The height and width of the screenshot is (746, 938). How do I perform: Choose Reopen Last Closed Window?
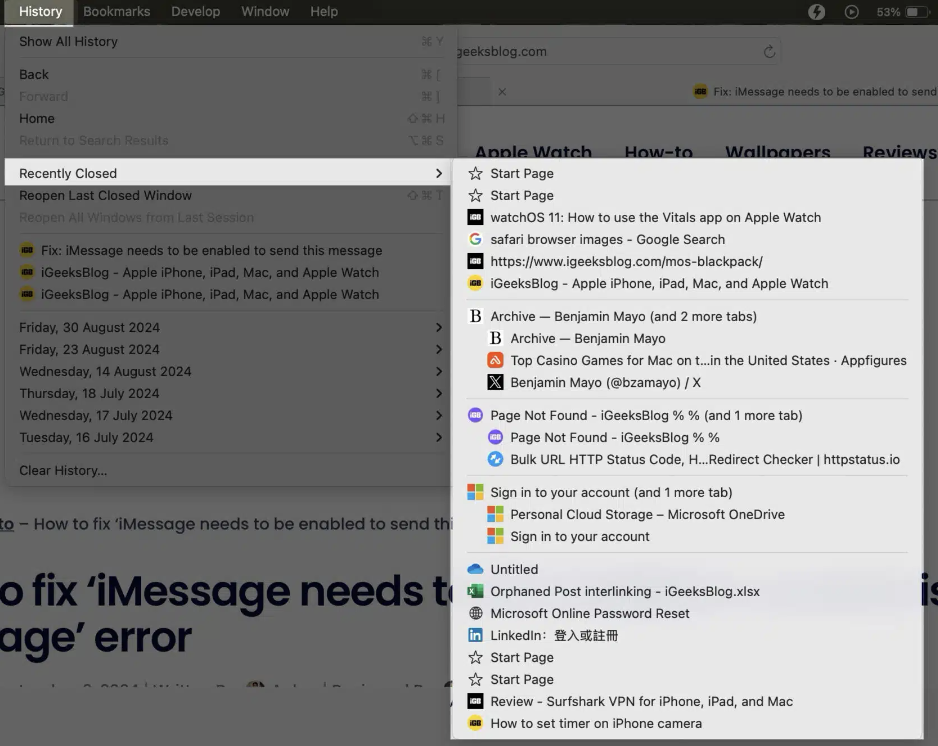(227, 196)
